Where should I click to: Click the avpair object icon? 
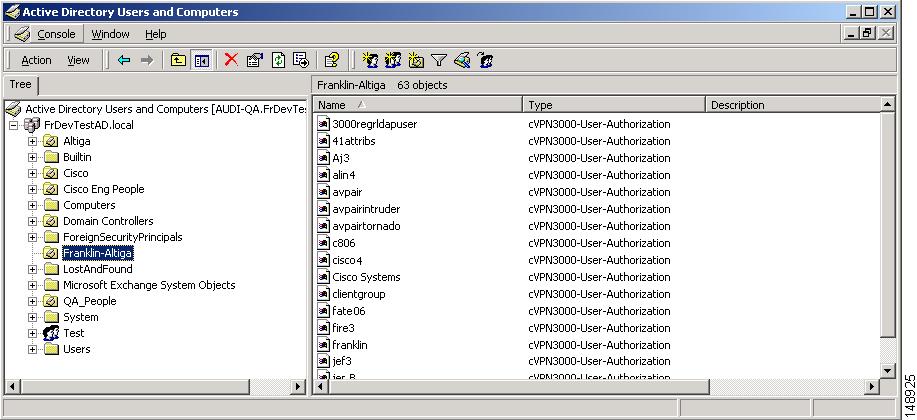(323, 192)
